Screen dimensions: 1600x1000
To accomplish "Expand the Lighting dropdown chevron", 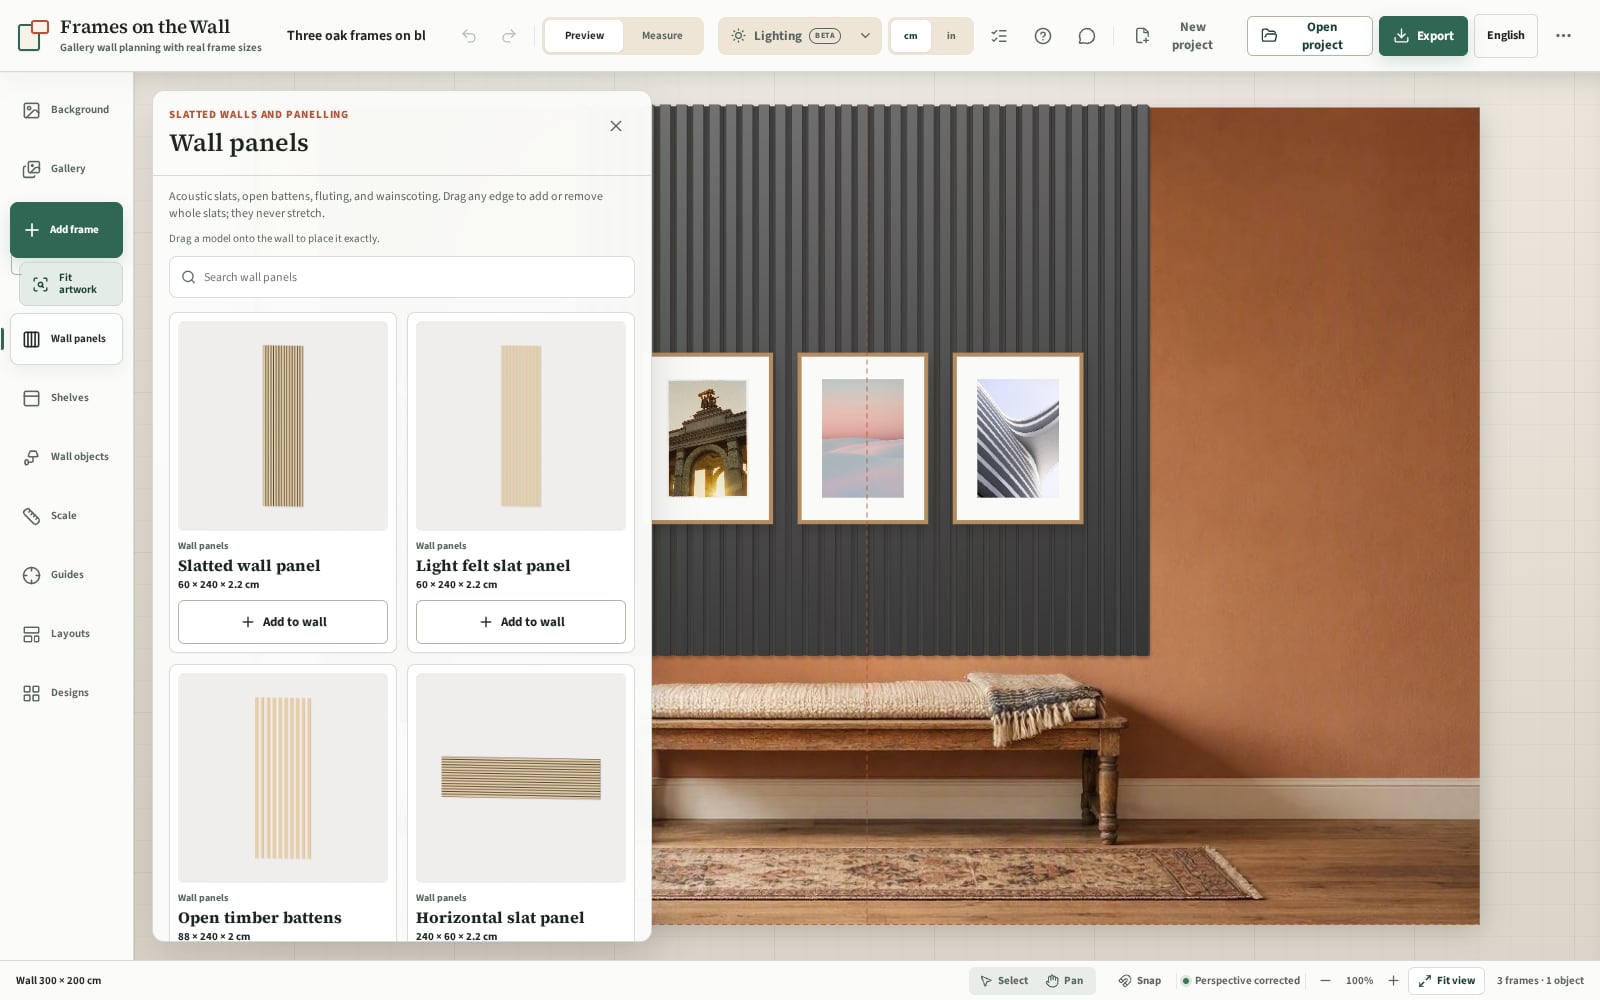I will click(865, 36).
